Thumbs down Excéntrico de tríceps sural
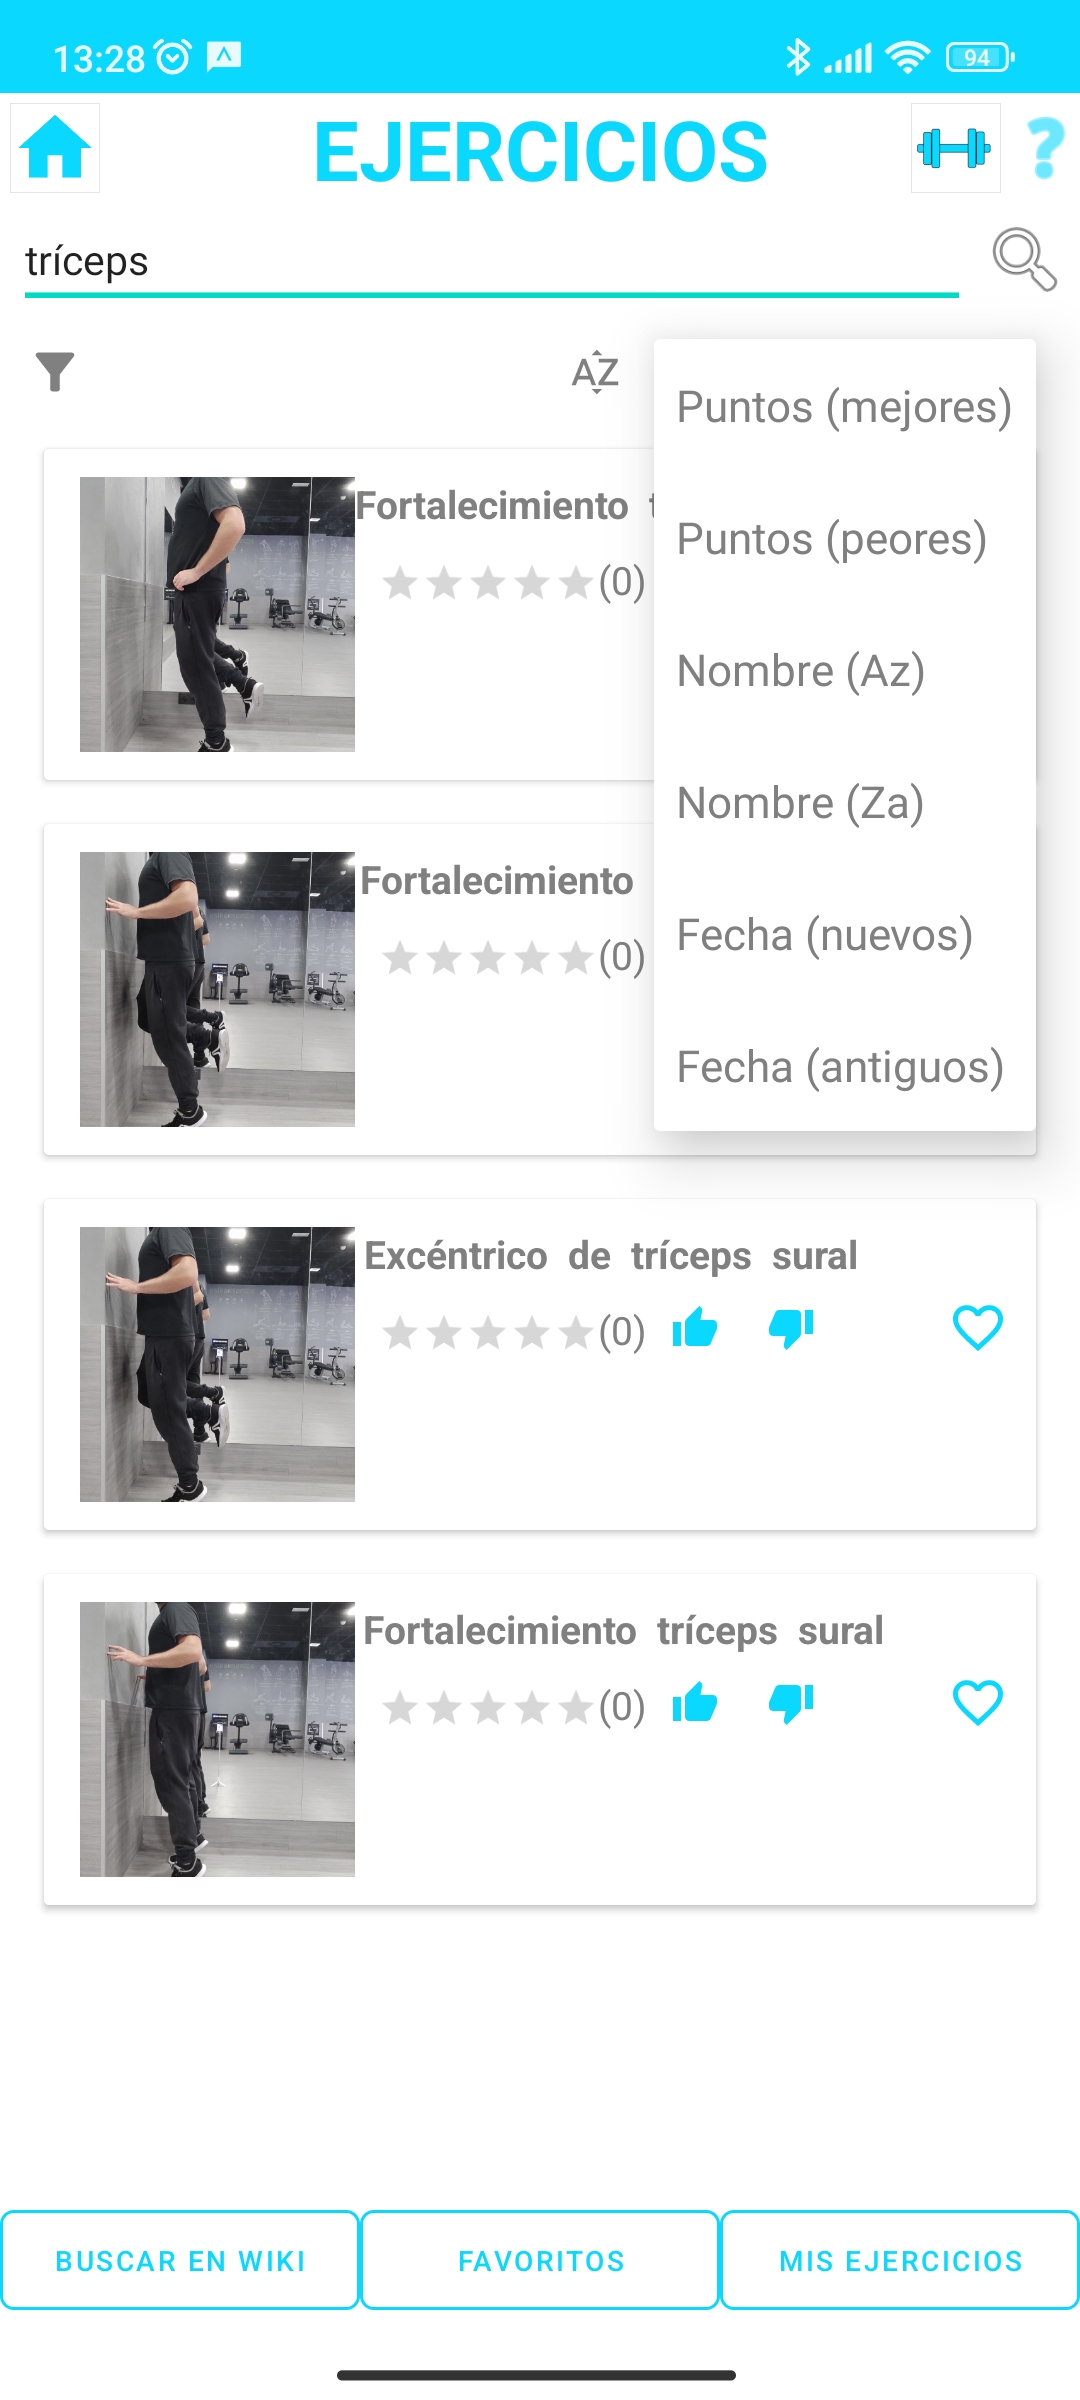 [x=791, y=1329]
